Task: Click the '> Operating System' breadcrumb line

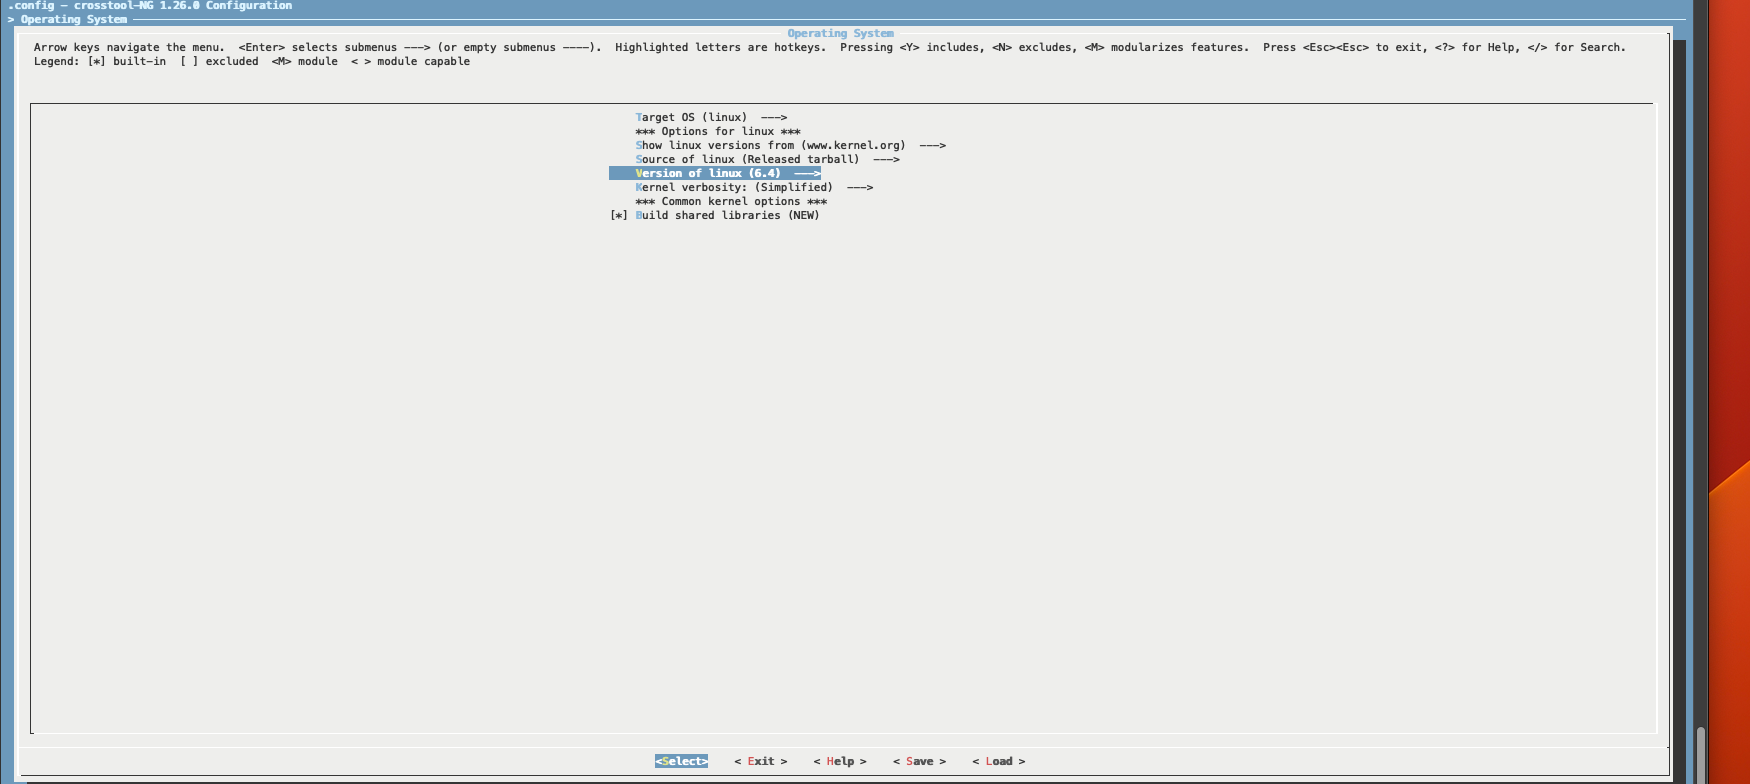Action: [x=68, y=19]
